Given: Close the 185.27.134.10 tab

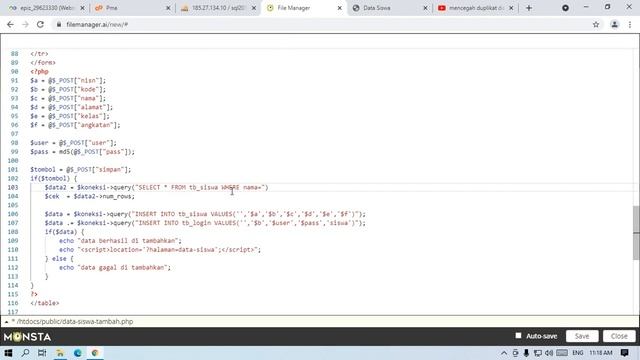Looking at the screenshot, I should point(254,8).
